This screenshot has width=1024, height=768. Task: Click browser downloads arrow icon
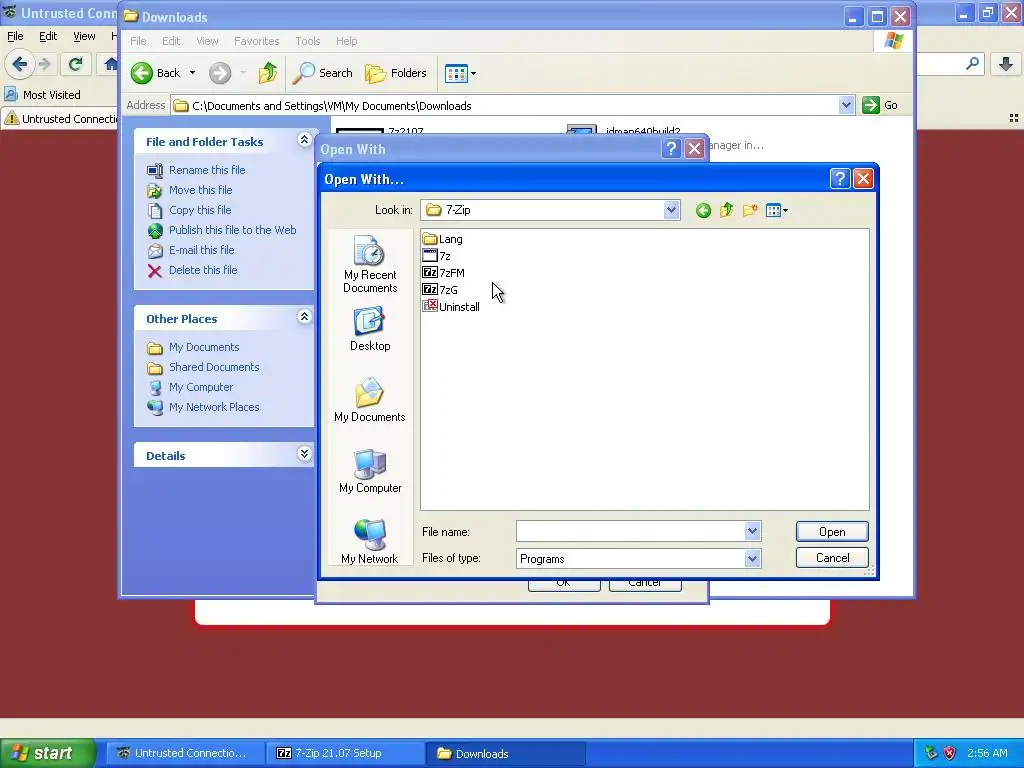tap(1006, 64)
